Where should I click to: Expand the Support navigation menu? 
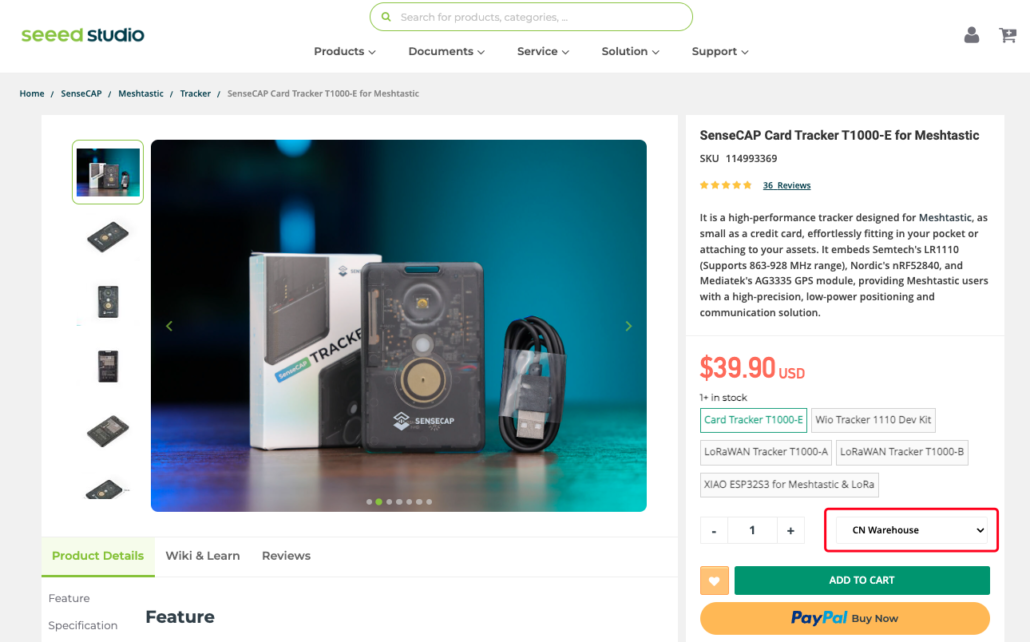click(720, 52)
